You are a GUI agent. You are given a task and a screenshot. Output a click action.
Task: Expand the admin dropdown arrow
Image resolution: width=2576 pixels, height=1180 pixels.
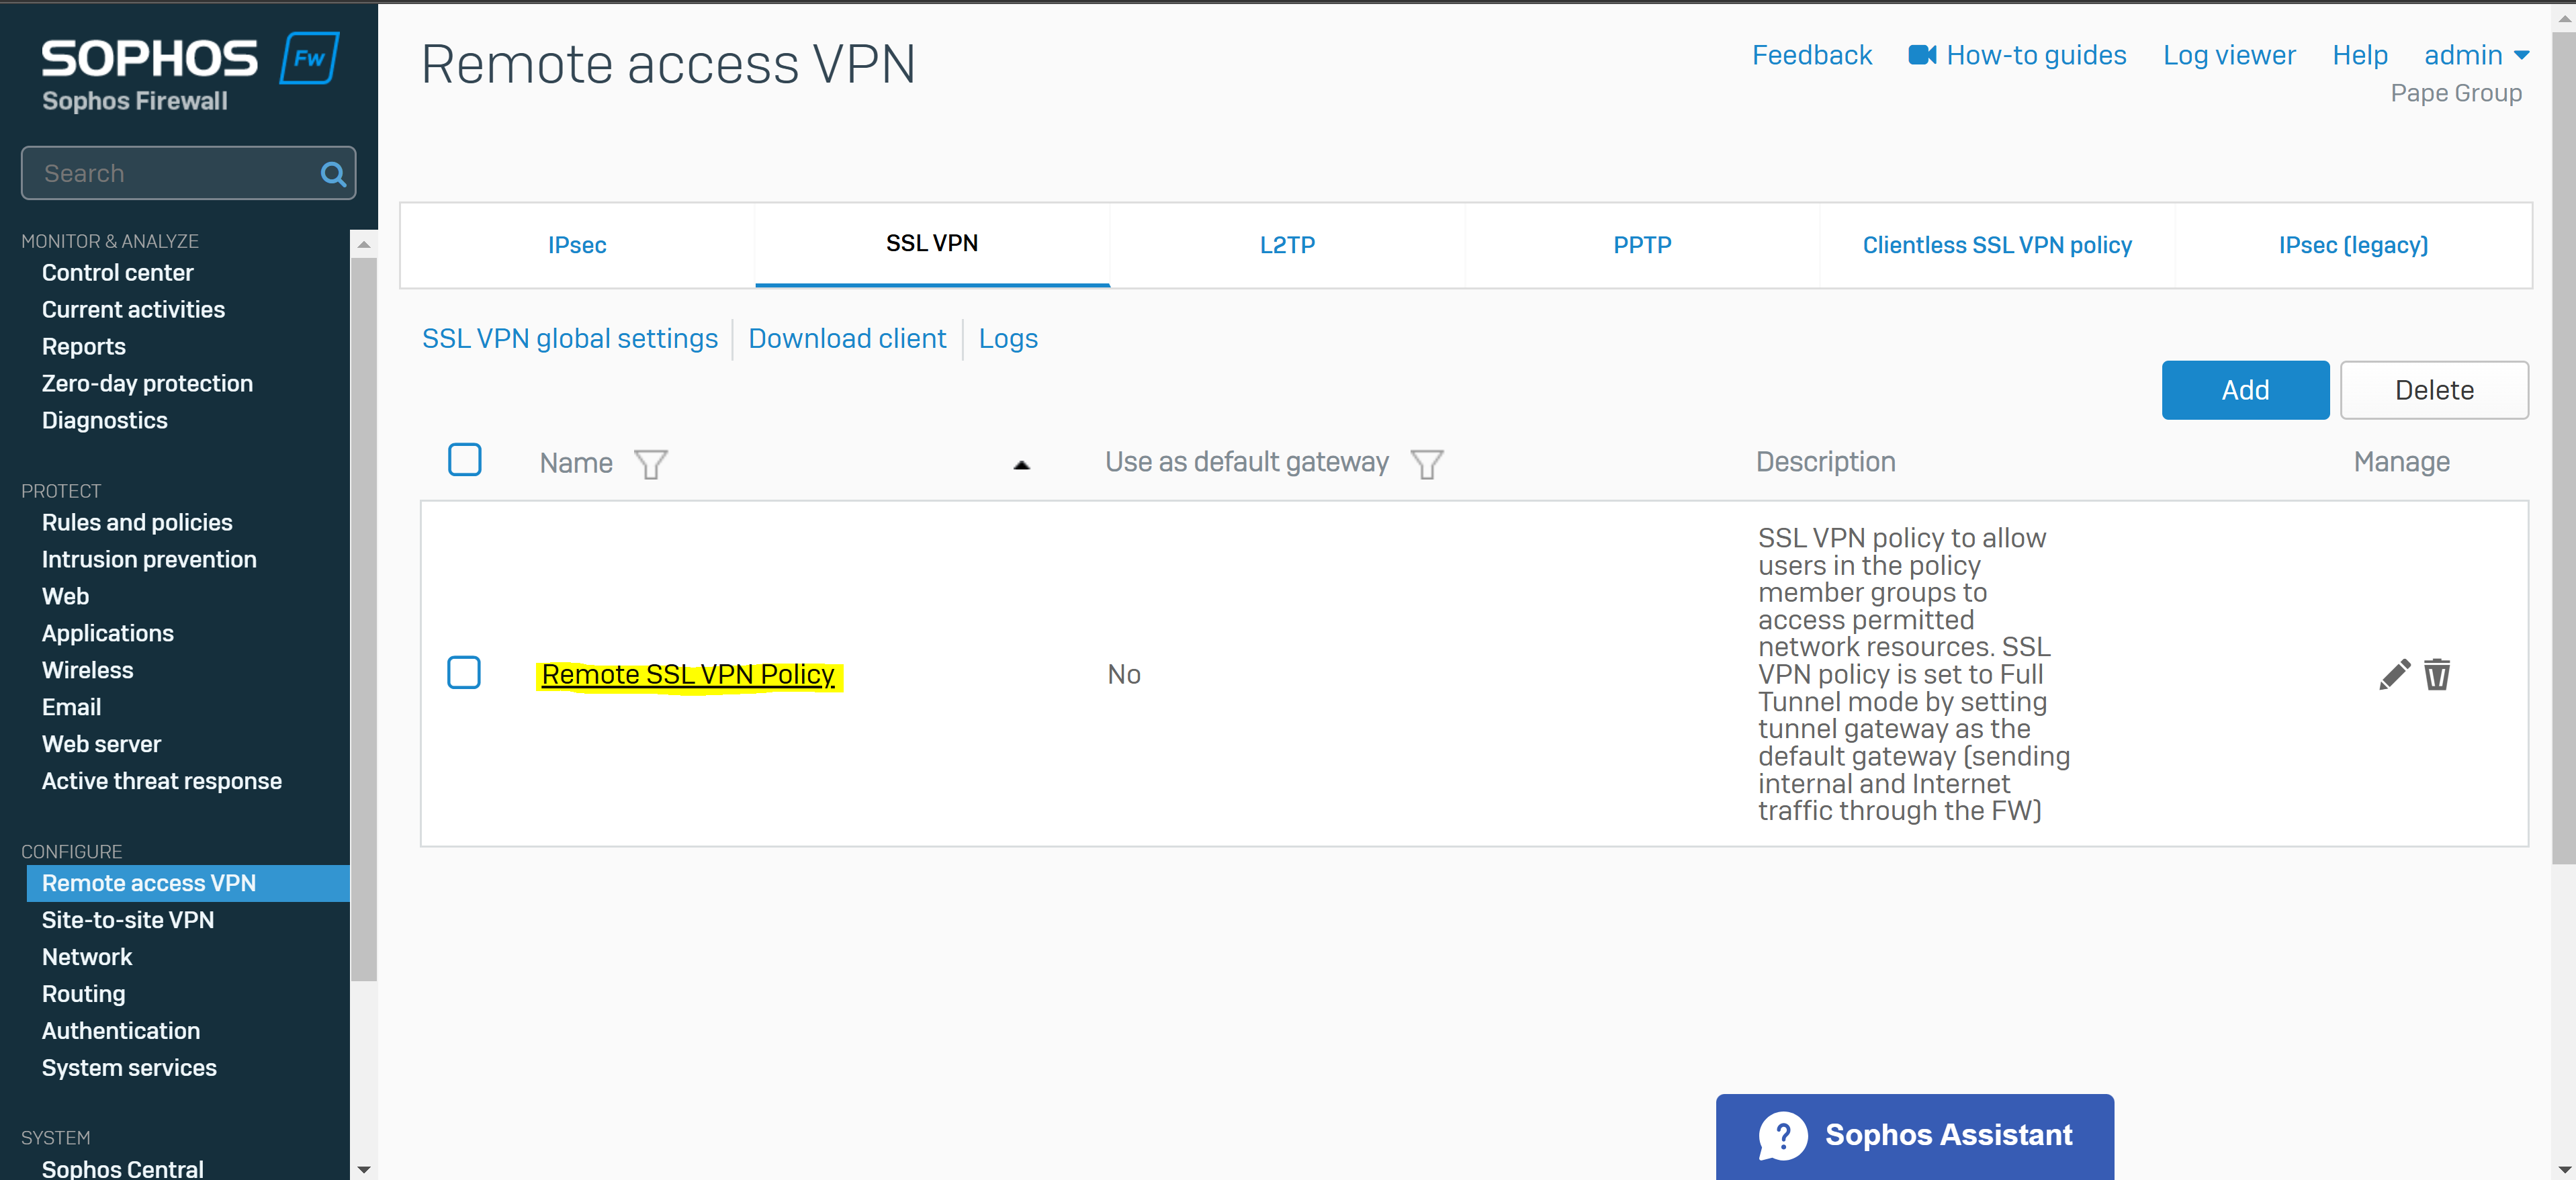2522,56
